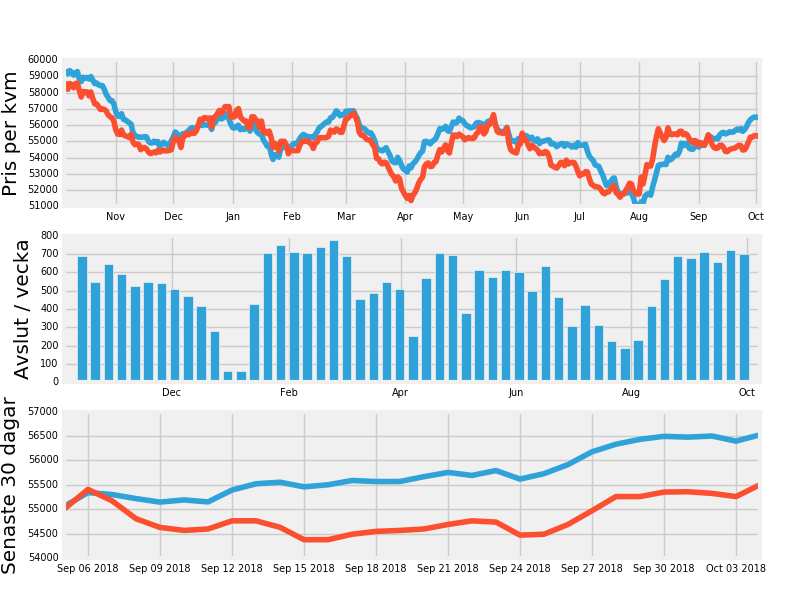Select the 'Mar' label on the price chart
The height and width of the screenshot is (600, 800).
click(346, 217)
